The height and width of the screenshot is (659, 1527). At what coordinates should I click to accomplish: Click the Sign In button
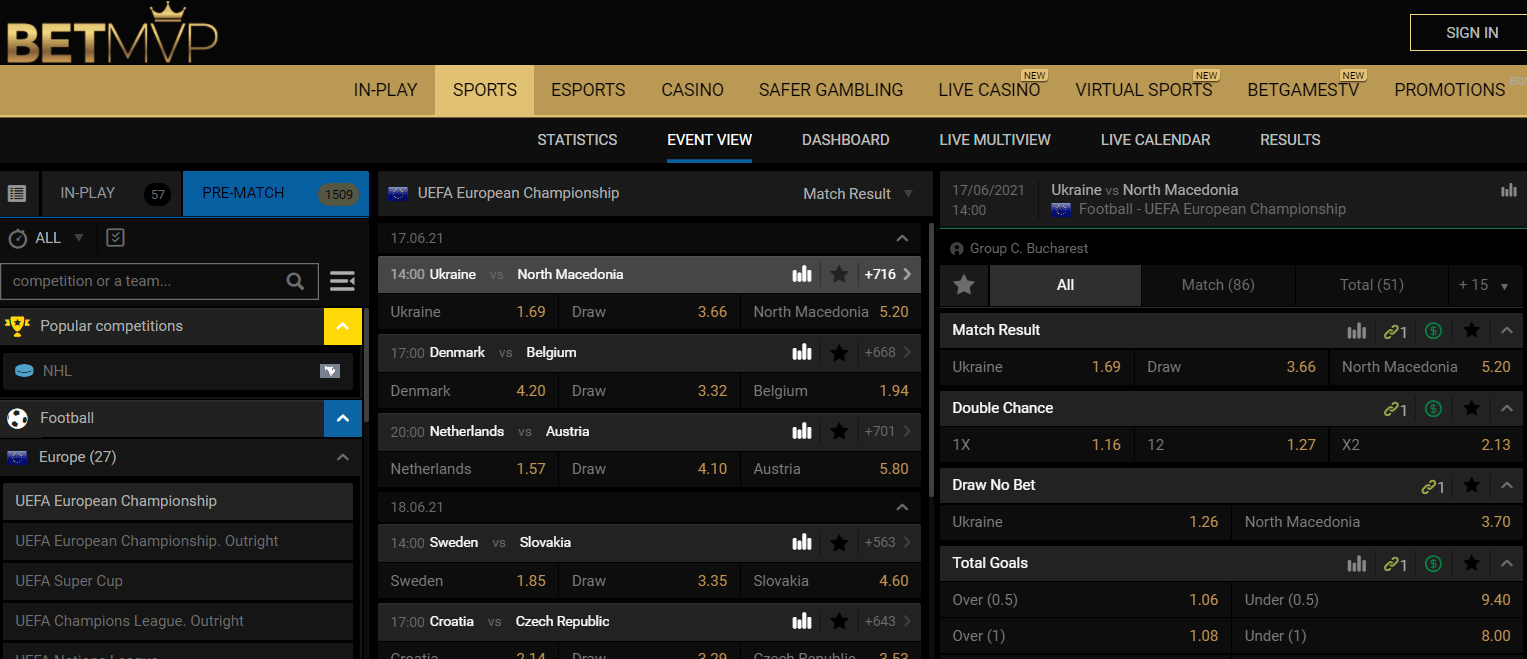click(1471, 33)
